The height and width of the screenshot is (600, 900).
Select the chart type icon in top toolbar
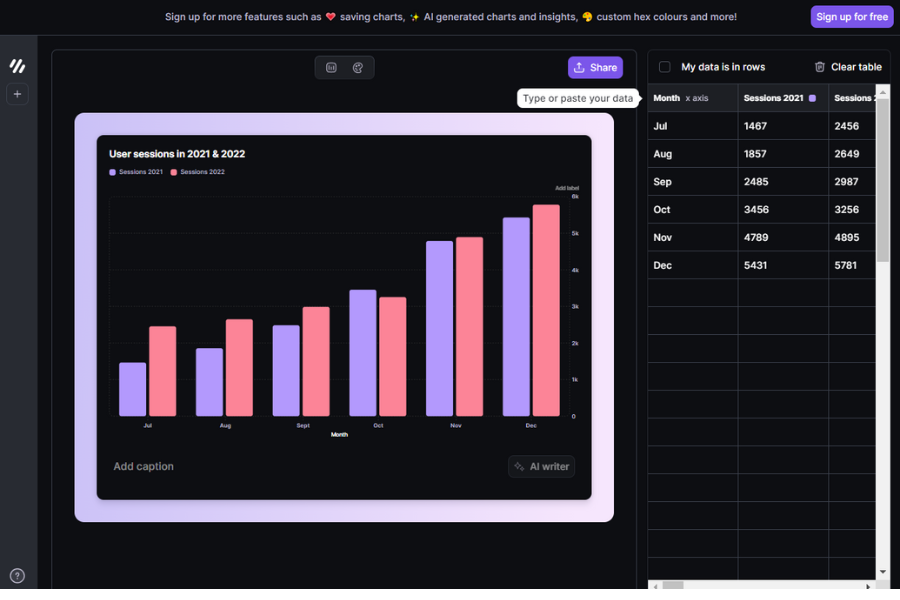click(x=331, y=67)
